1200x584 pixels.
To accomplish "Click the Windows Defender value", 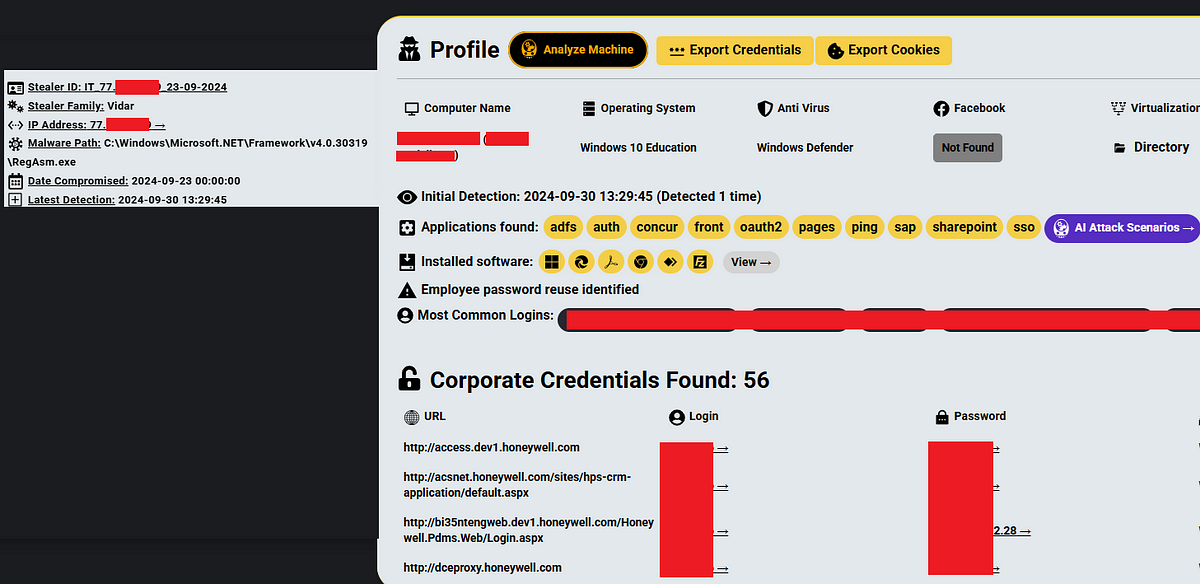I will click(805, 148).
